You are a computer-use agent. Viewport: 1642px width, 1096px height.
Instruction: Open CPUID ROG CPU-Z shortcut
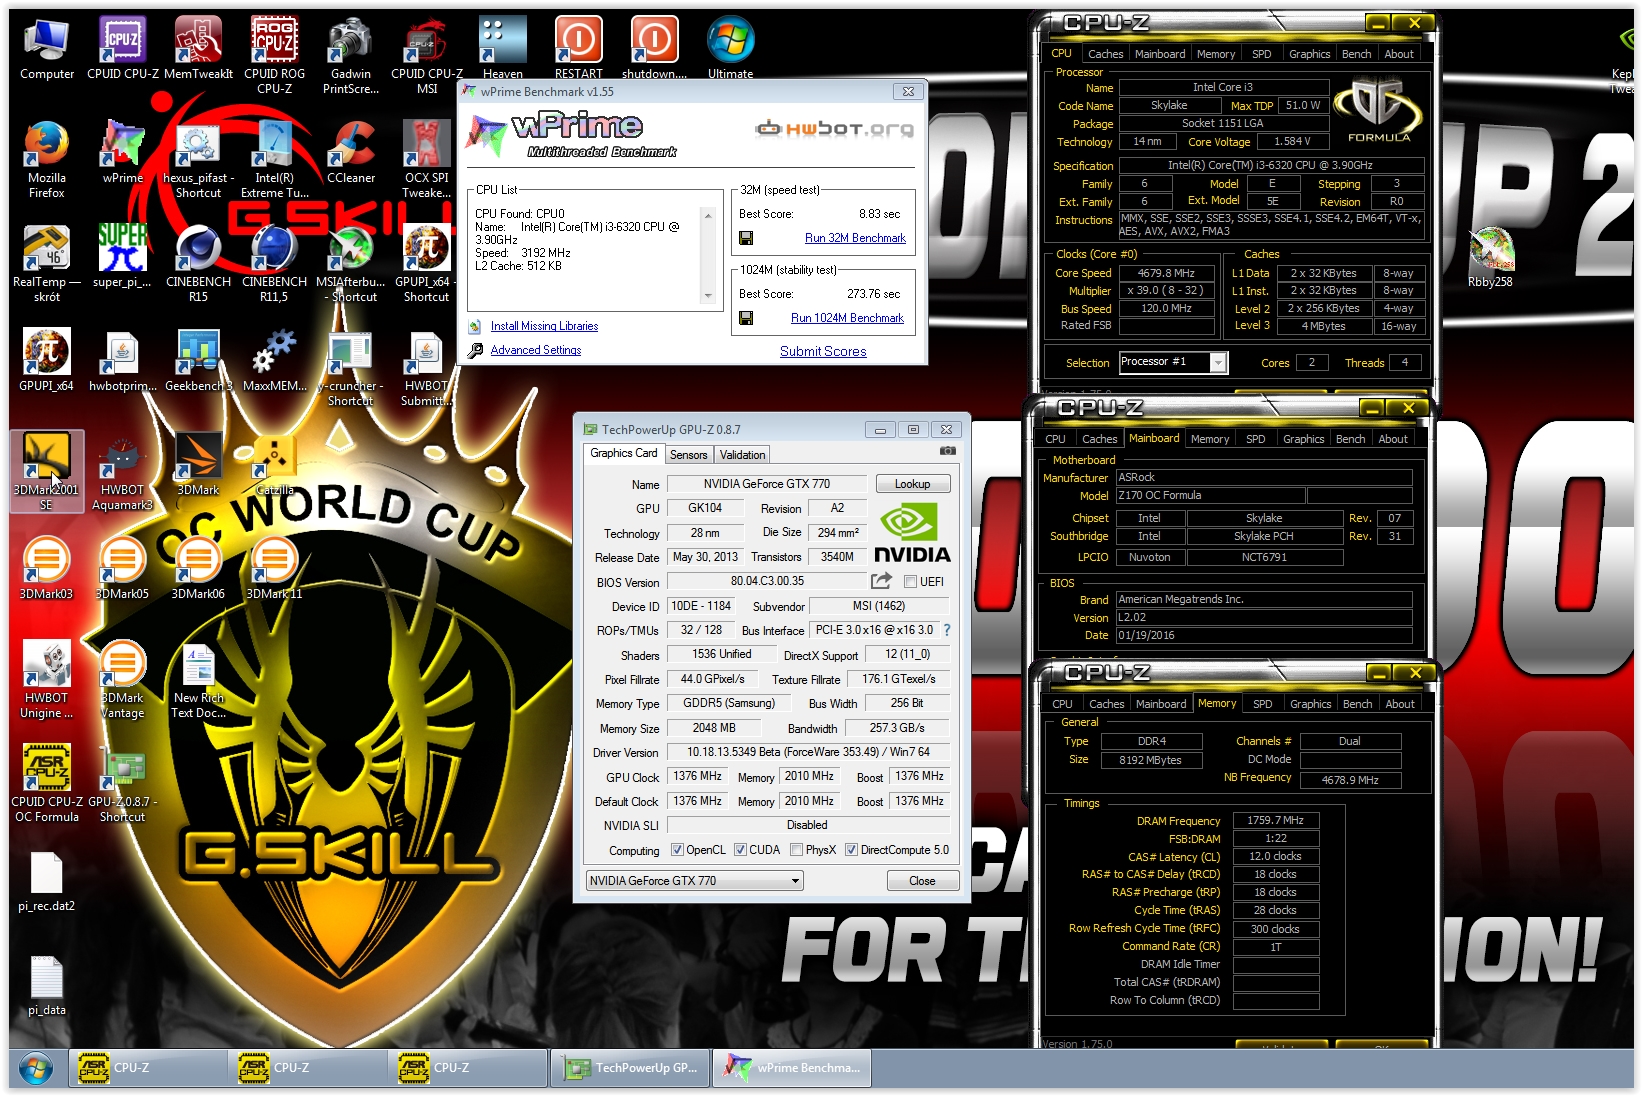pyautogui.click(x=274, y=55)
